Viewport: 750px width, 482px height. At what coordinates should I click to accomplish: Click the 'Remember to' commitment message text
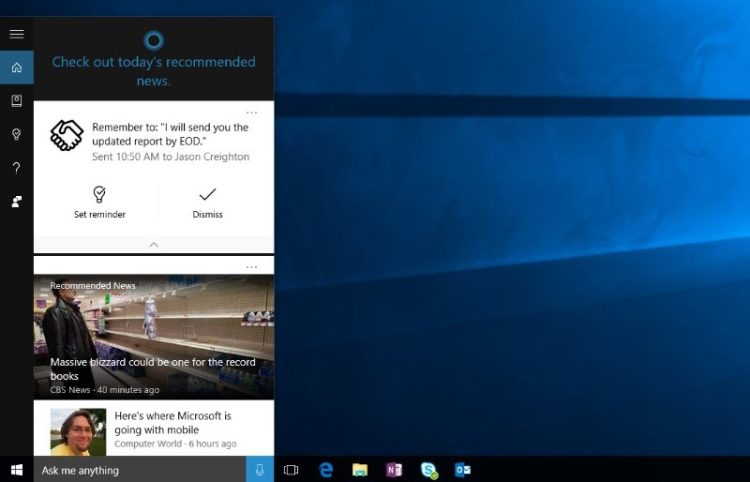[170, 134]
